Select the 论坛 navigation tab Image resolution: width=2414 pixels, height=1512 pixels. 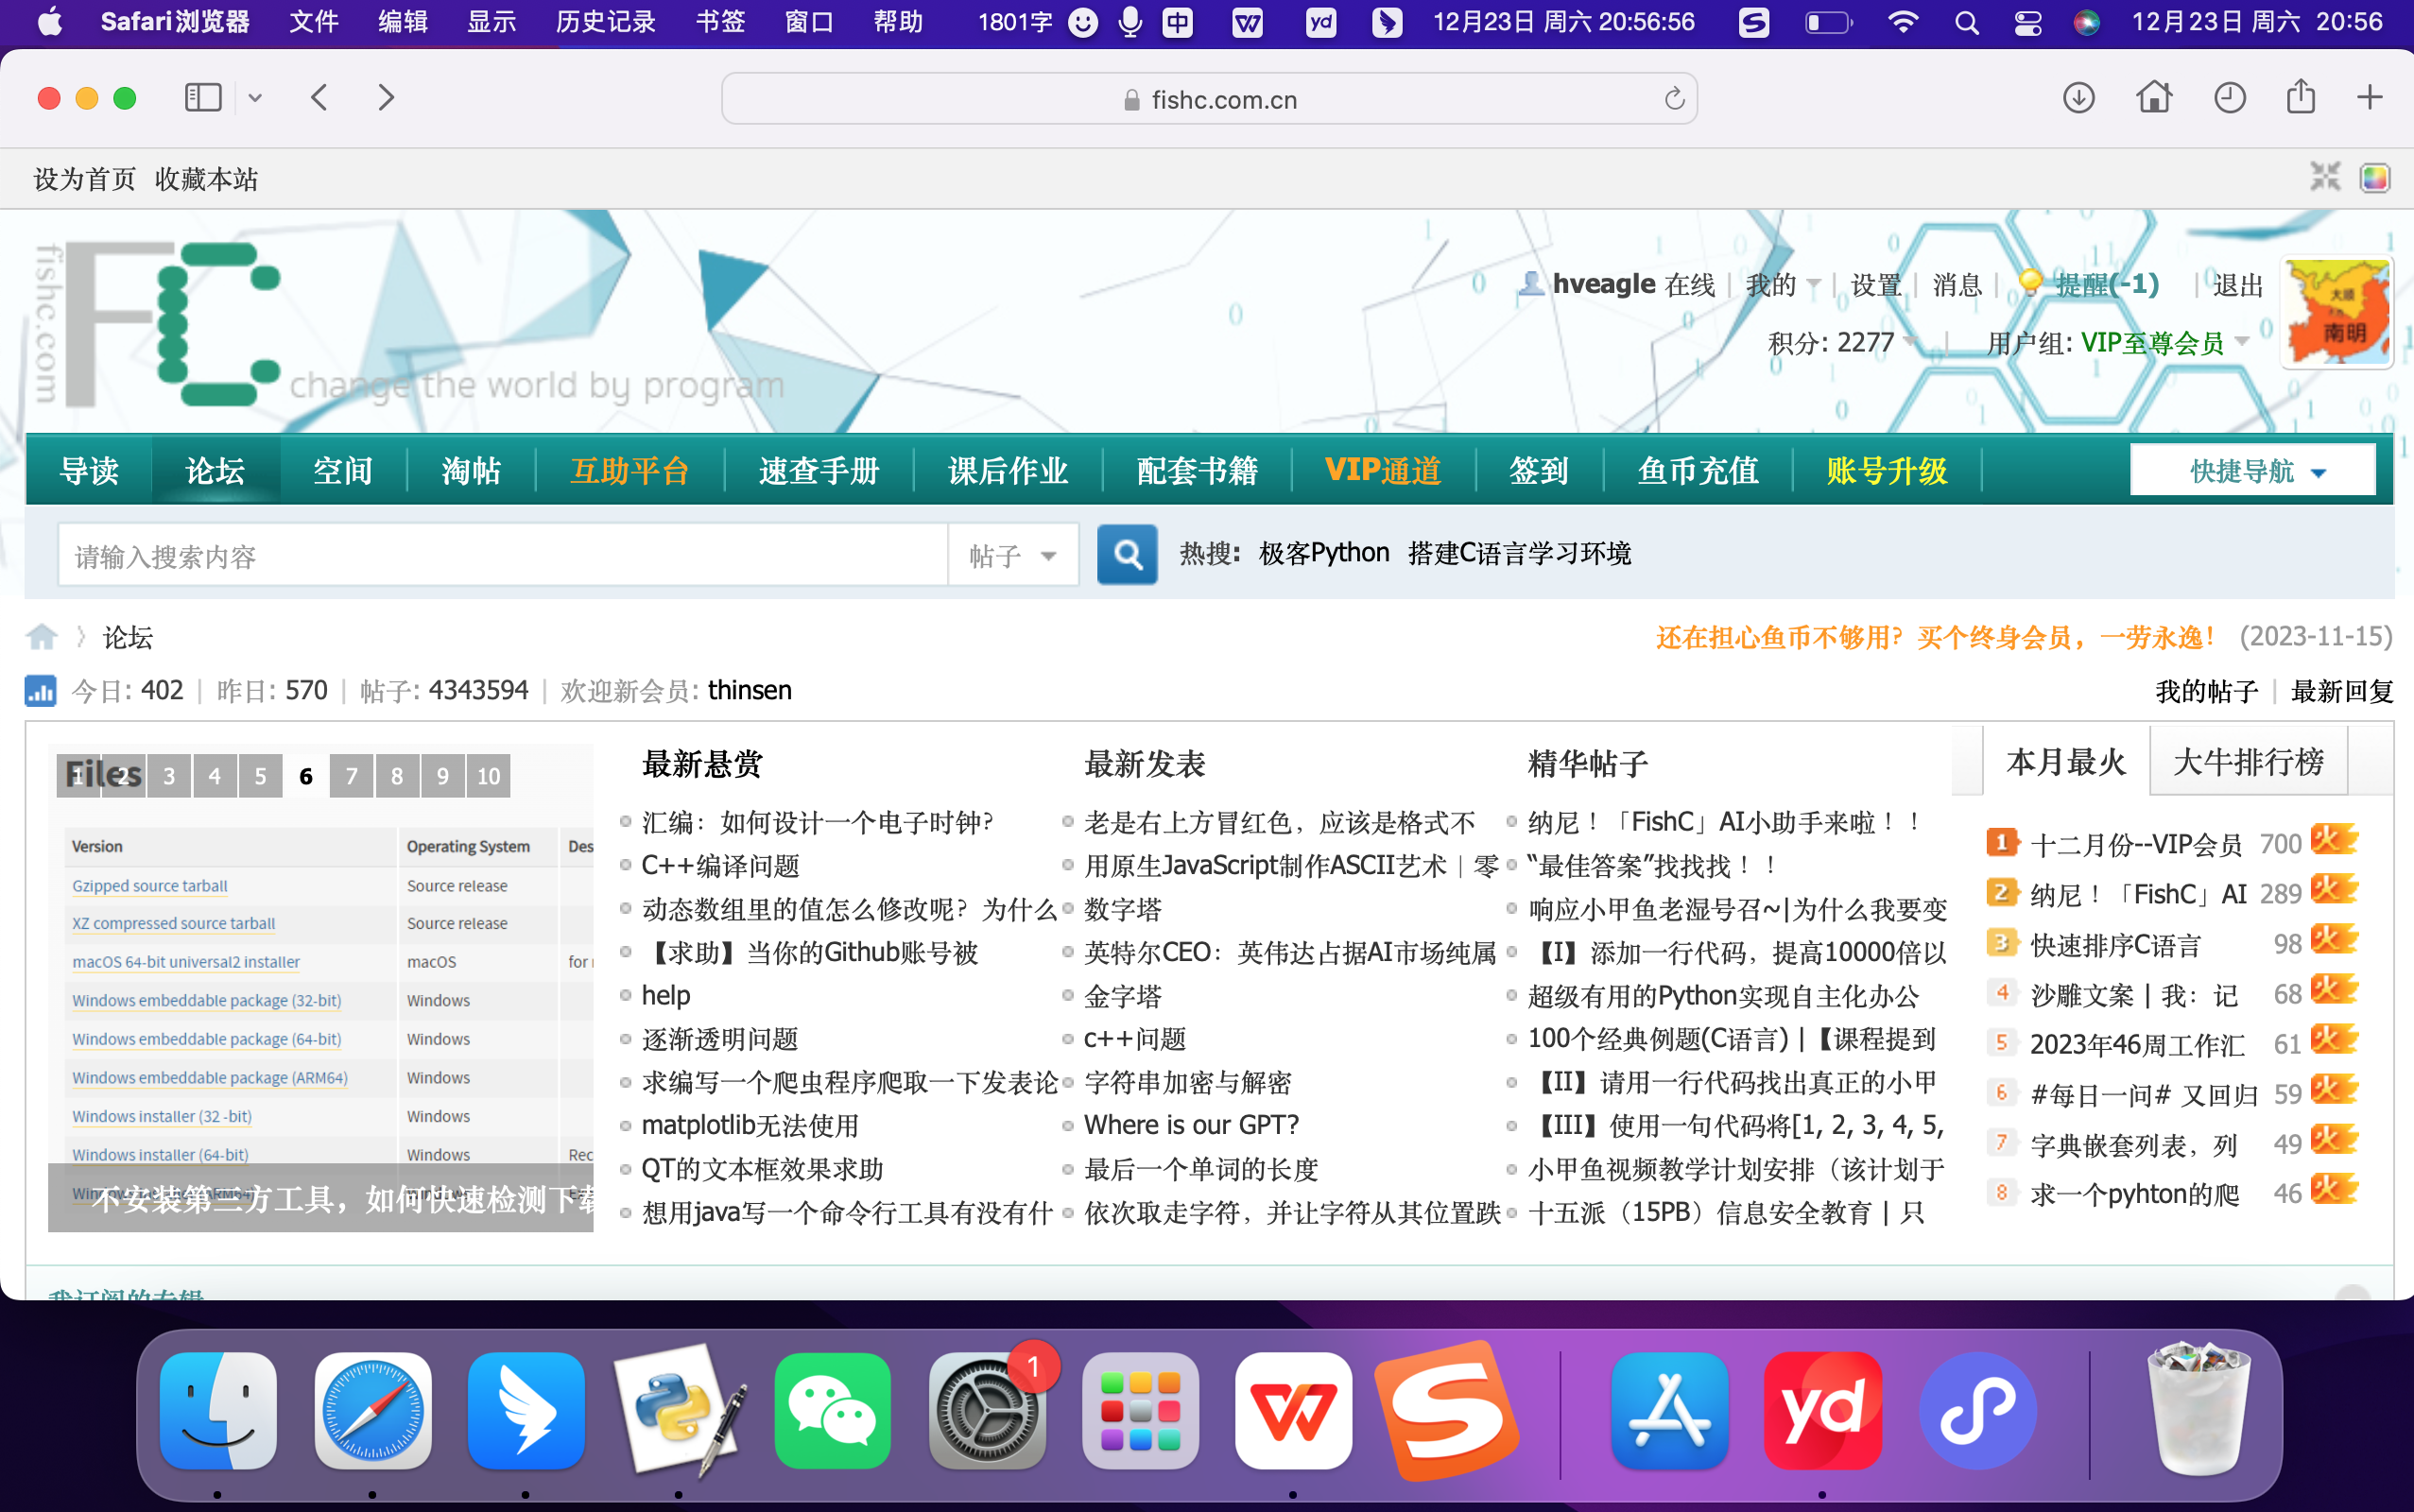(x=215, y=470)
